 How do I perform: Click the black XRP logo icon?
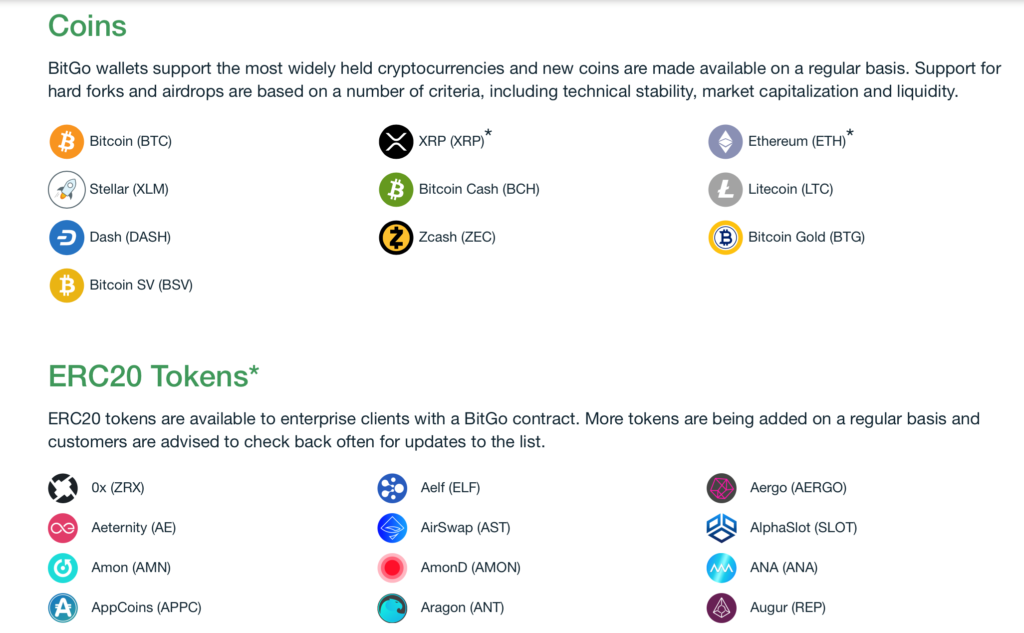[396, 142]
